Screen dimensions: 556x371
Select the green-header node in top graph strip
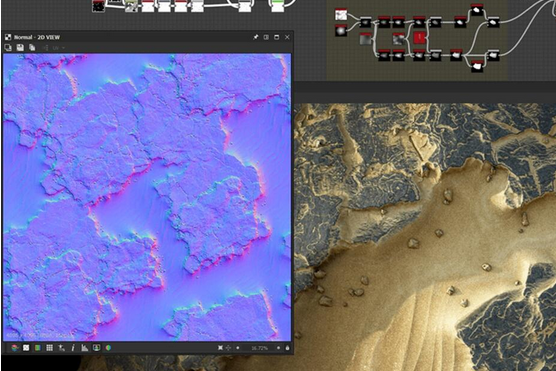[x=277, y=5]
